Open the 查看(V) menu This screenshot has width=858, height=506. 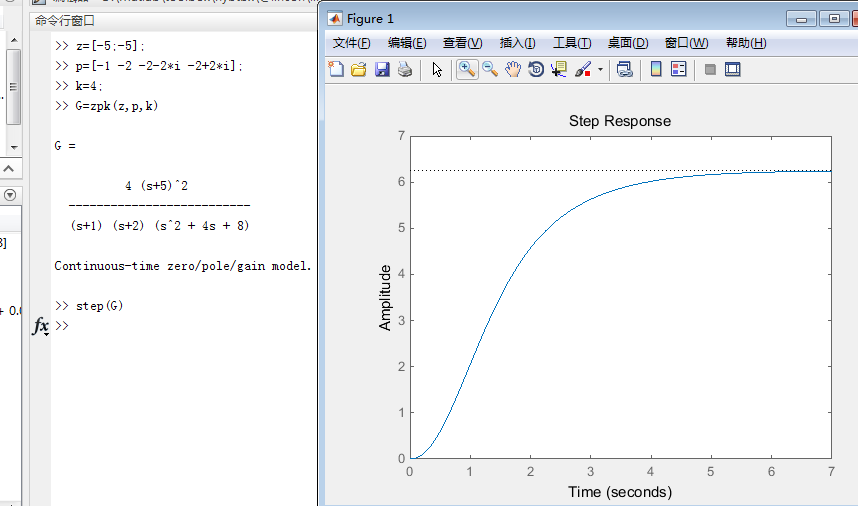(x=463, y=43)
